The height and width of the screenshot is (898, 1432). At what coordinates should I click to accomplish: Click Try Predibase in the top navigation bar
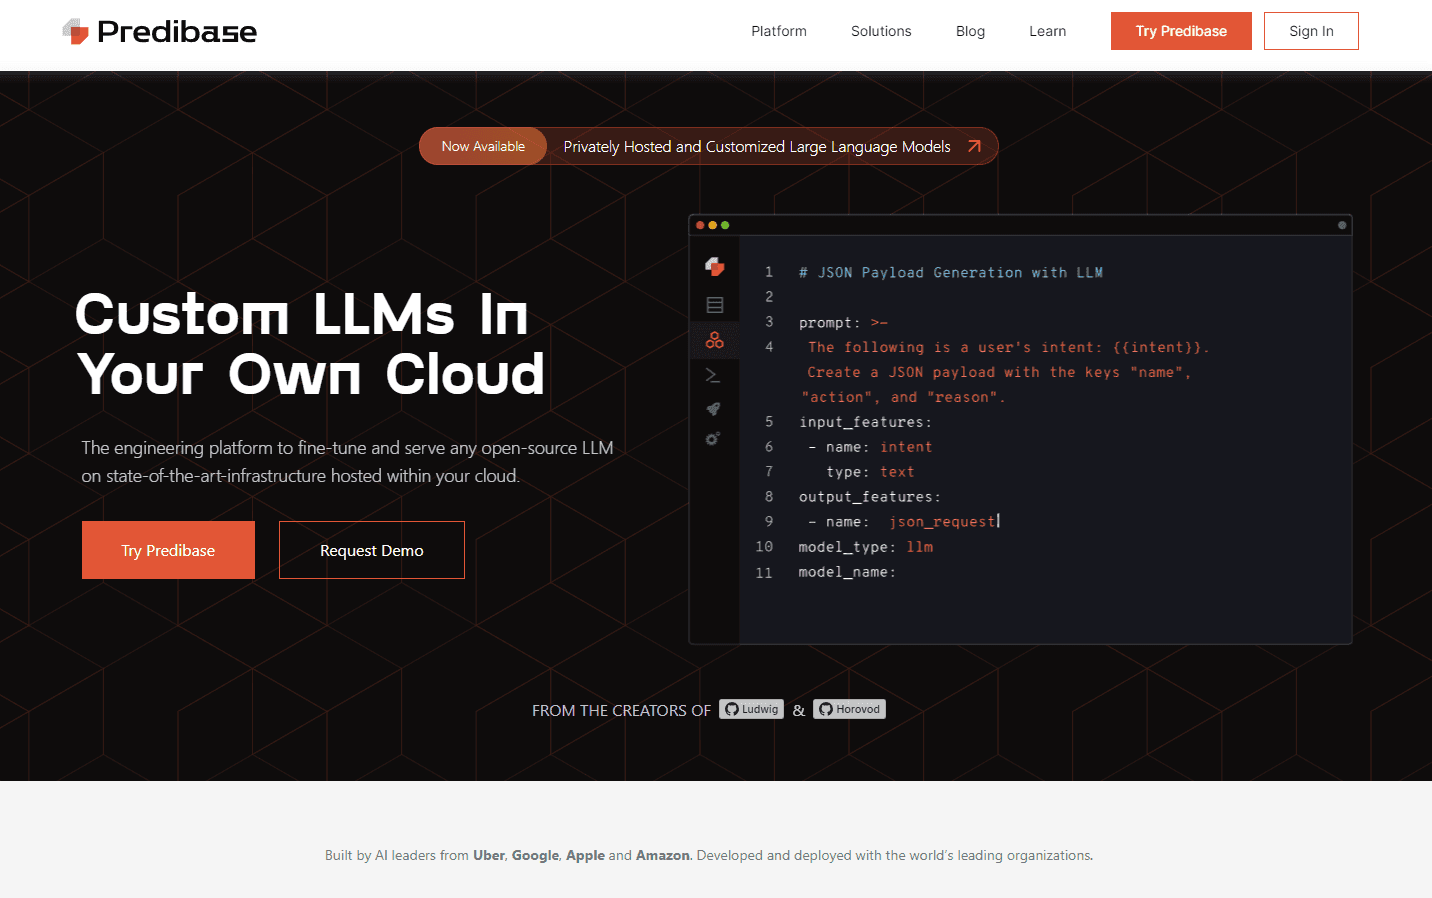coord(1181,31)
